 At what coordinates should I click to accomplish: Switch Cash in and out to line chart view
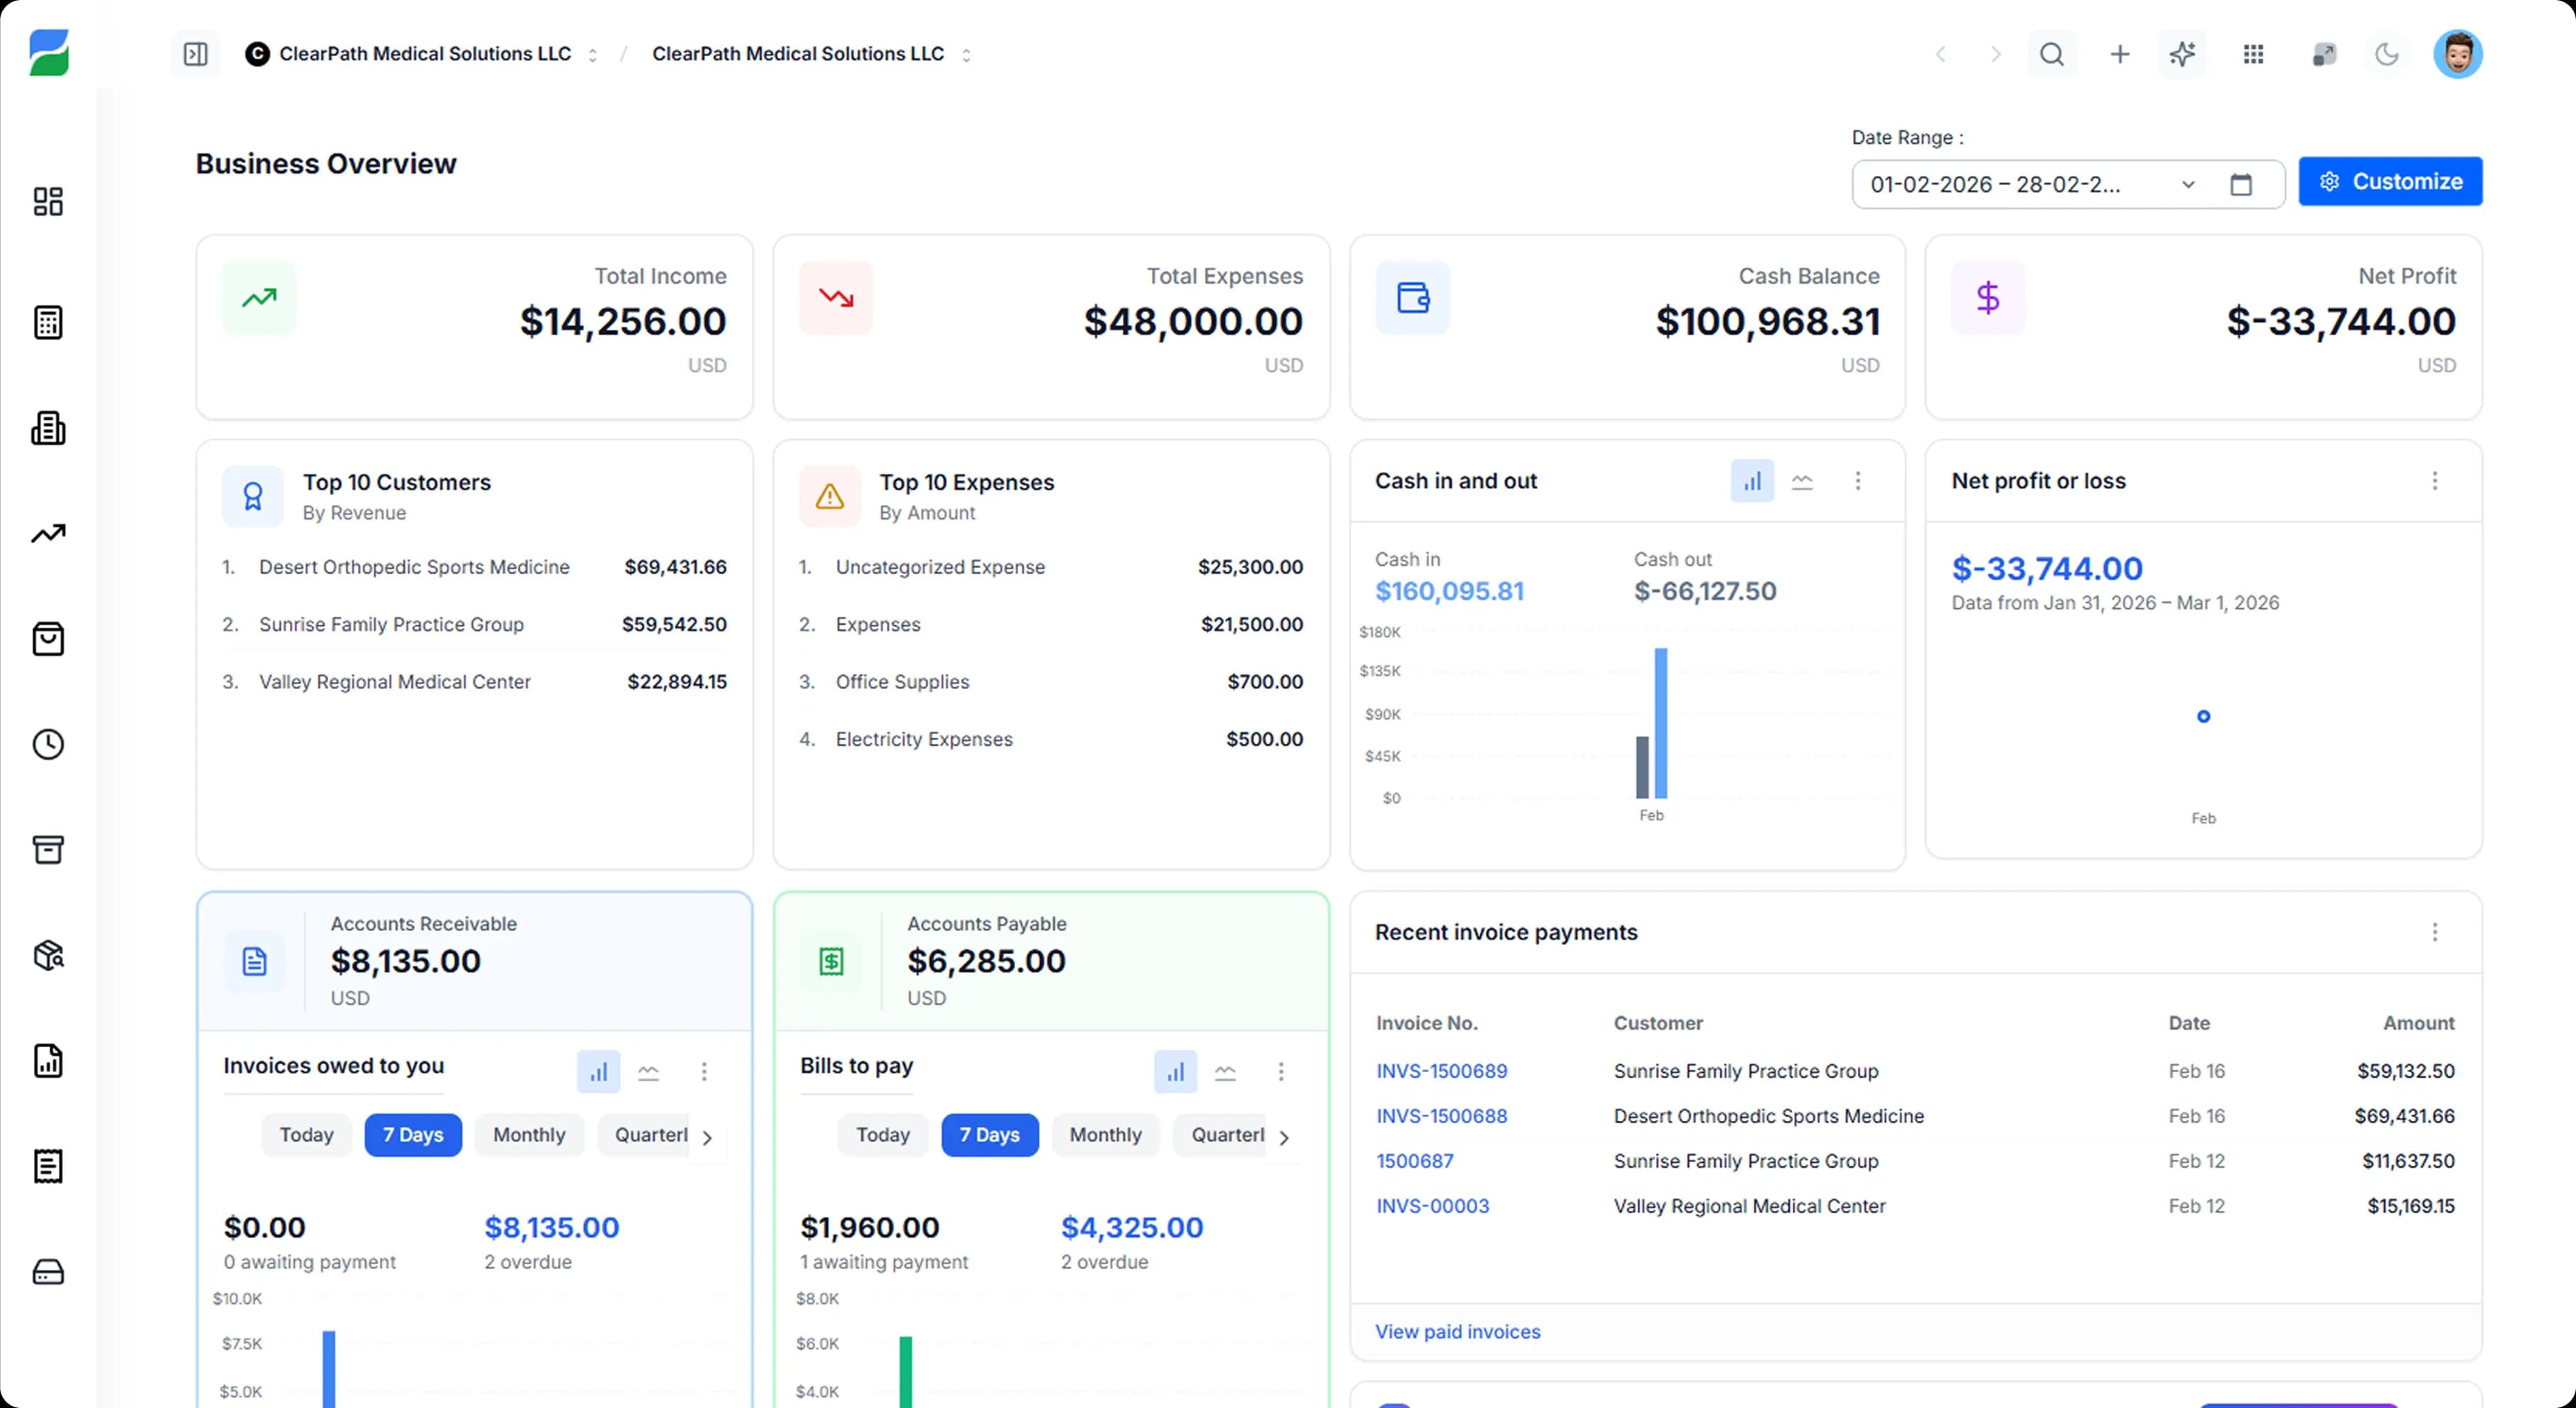click(x=1804, y=481)
